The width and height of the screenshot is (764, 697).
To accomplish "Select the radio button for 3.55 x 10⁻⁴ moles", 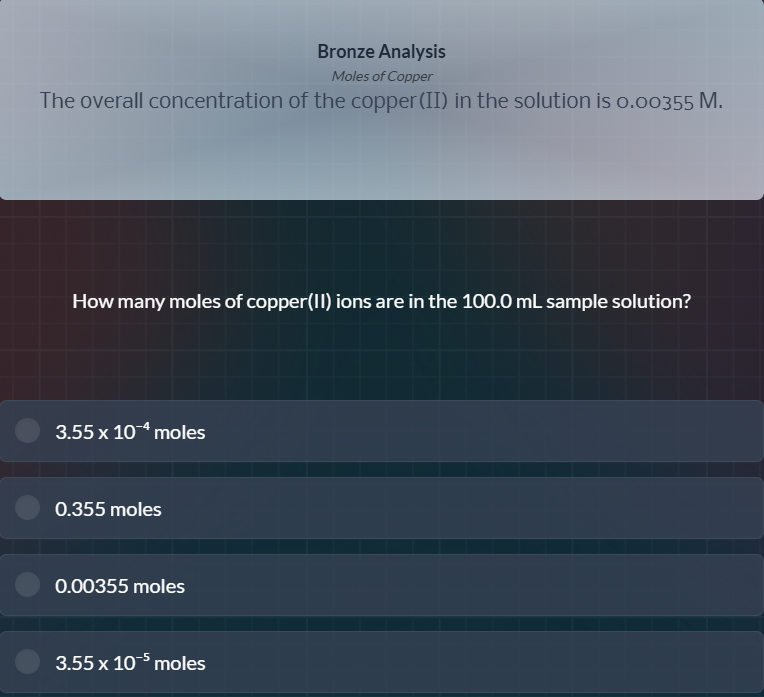I will pyautogui.click(x=28, y=431).
